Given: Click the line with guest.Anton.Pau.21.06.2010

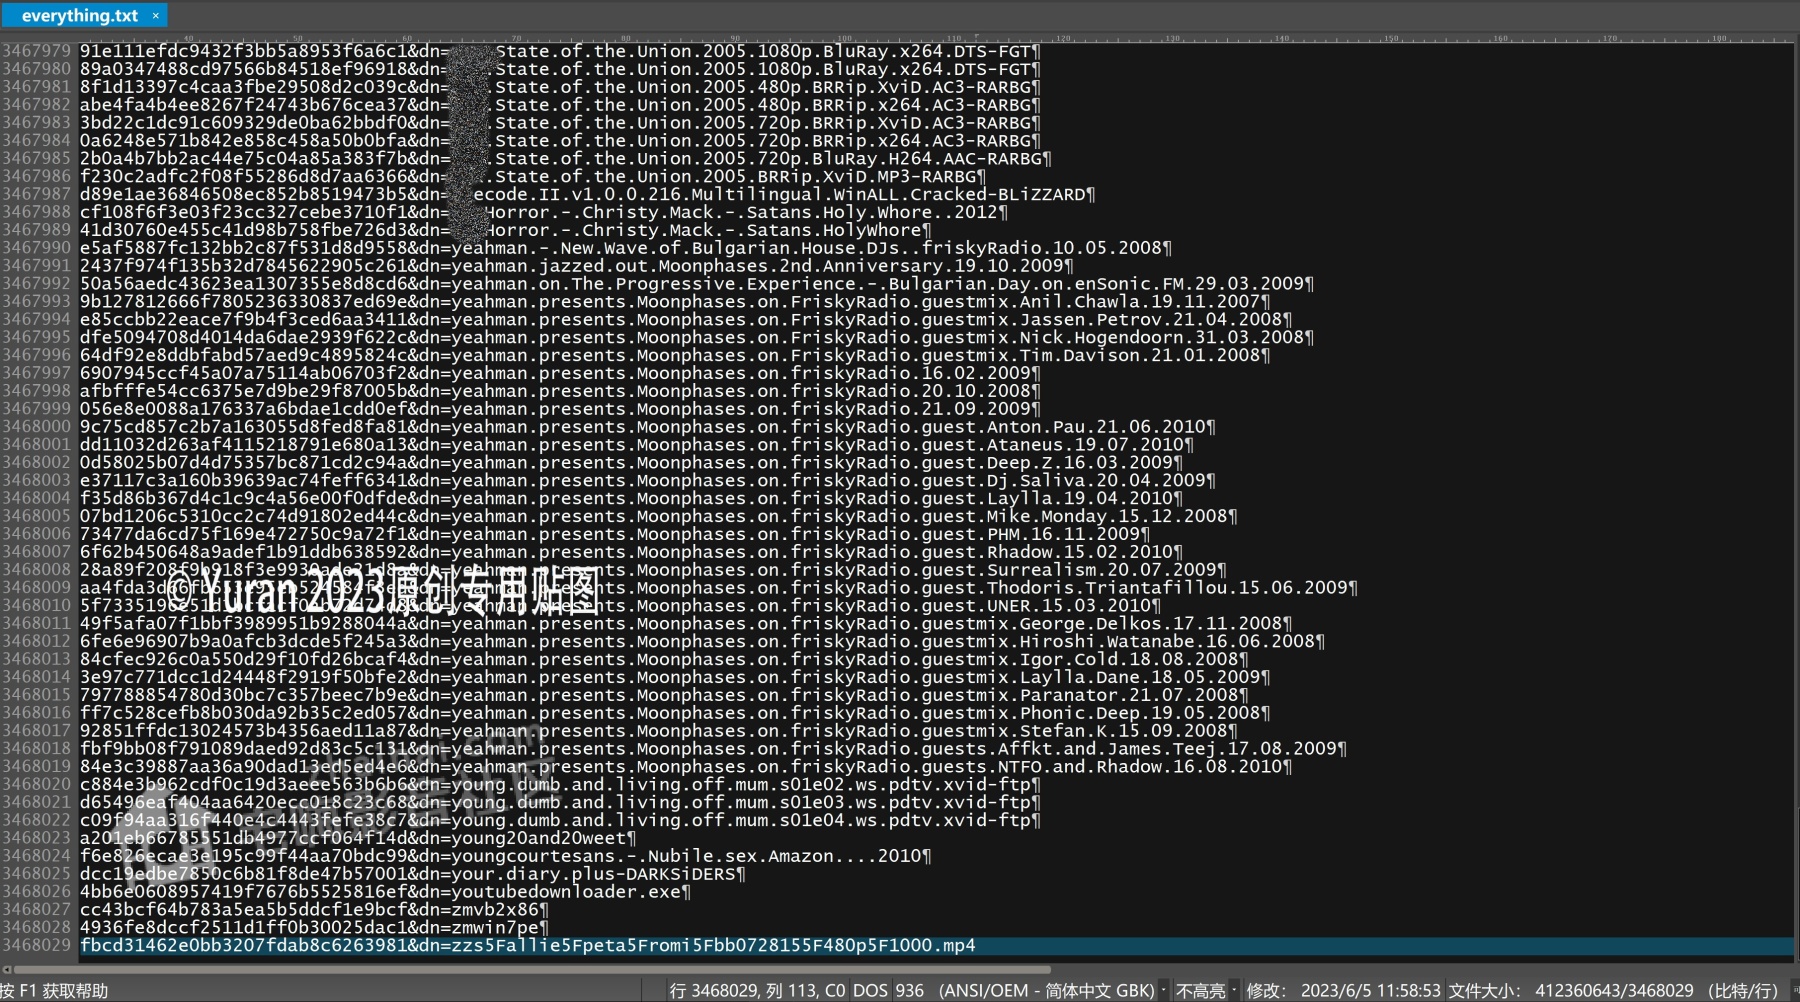Looking at the screenshot, I should (x=648, y=427).
